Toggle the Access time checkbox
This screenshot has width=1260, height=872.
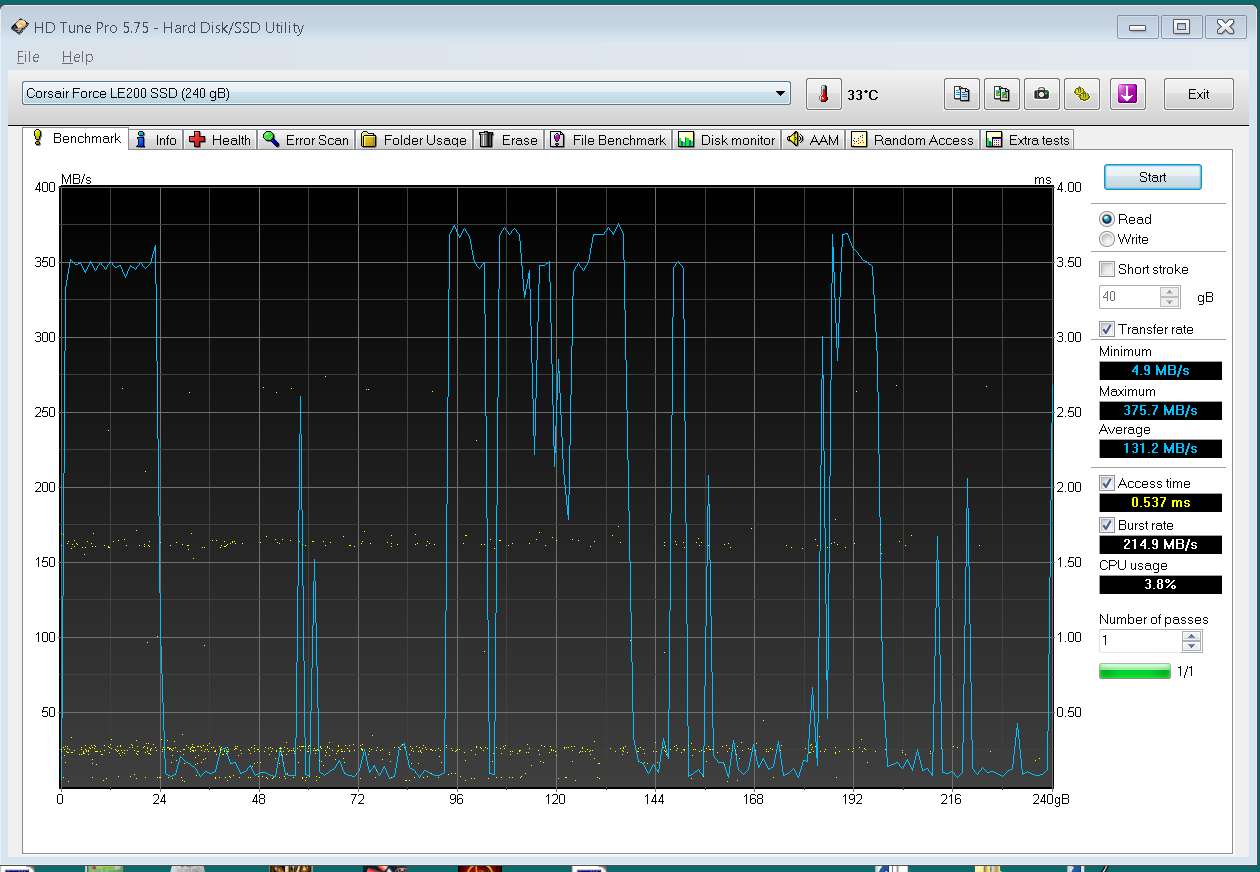click(1107, 483)
